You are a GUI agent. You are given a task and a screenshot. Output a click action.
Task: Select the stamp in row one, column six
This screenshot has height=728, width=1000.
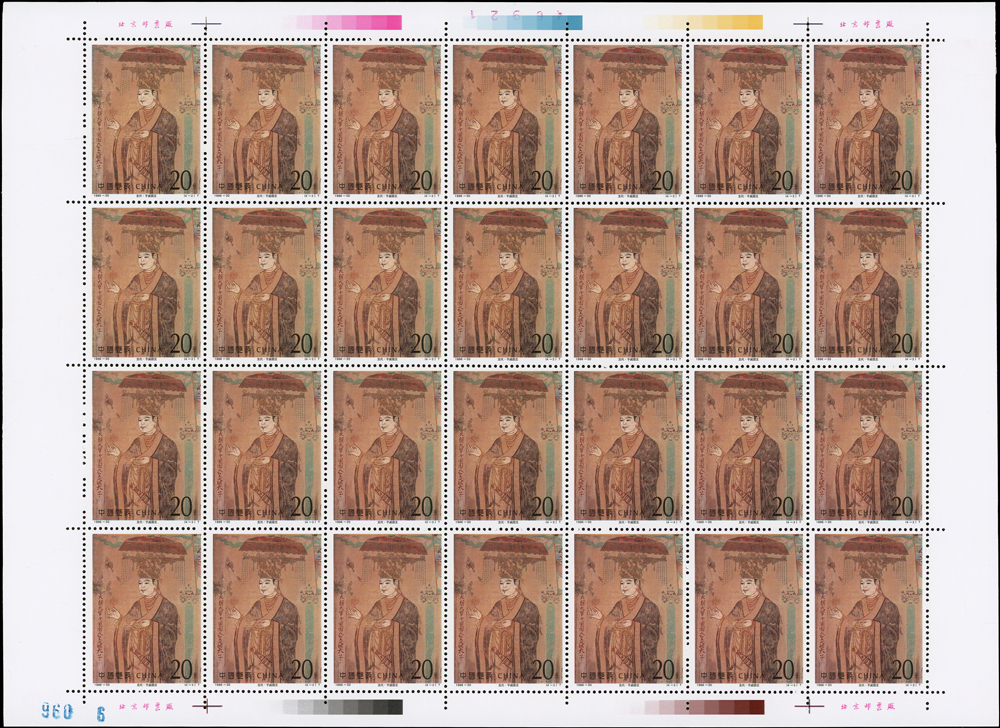pyautogui.click(x=748, y=120)
